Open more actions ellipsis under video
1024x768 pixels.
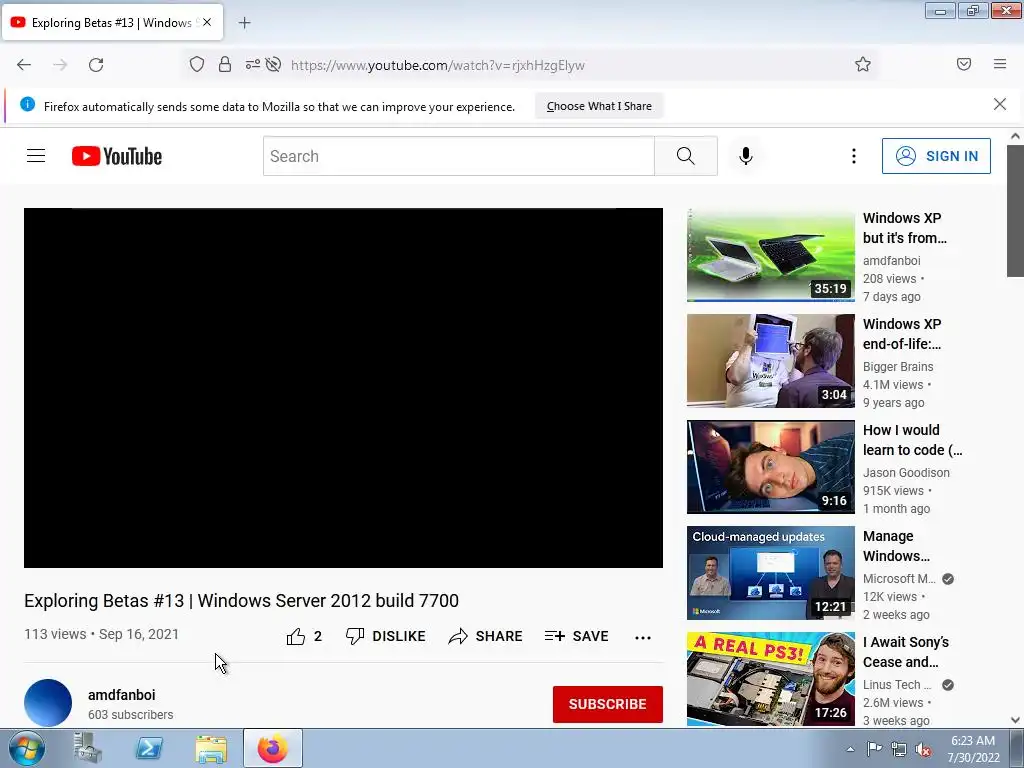pos(643,637)
